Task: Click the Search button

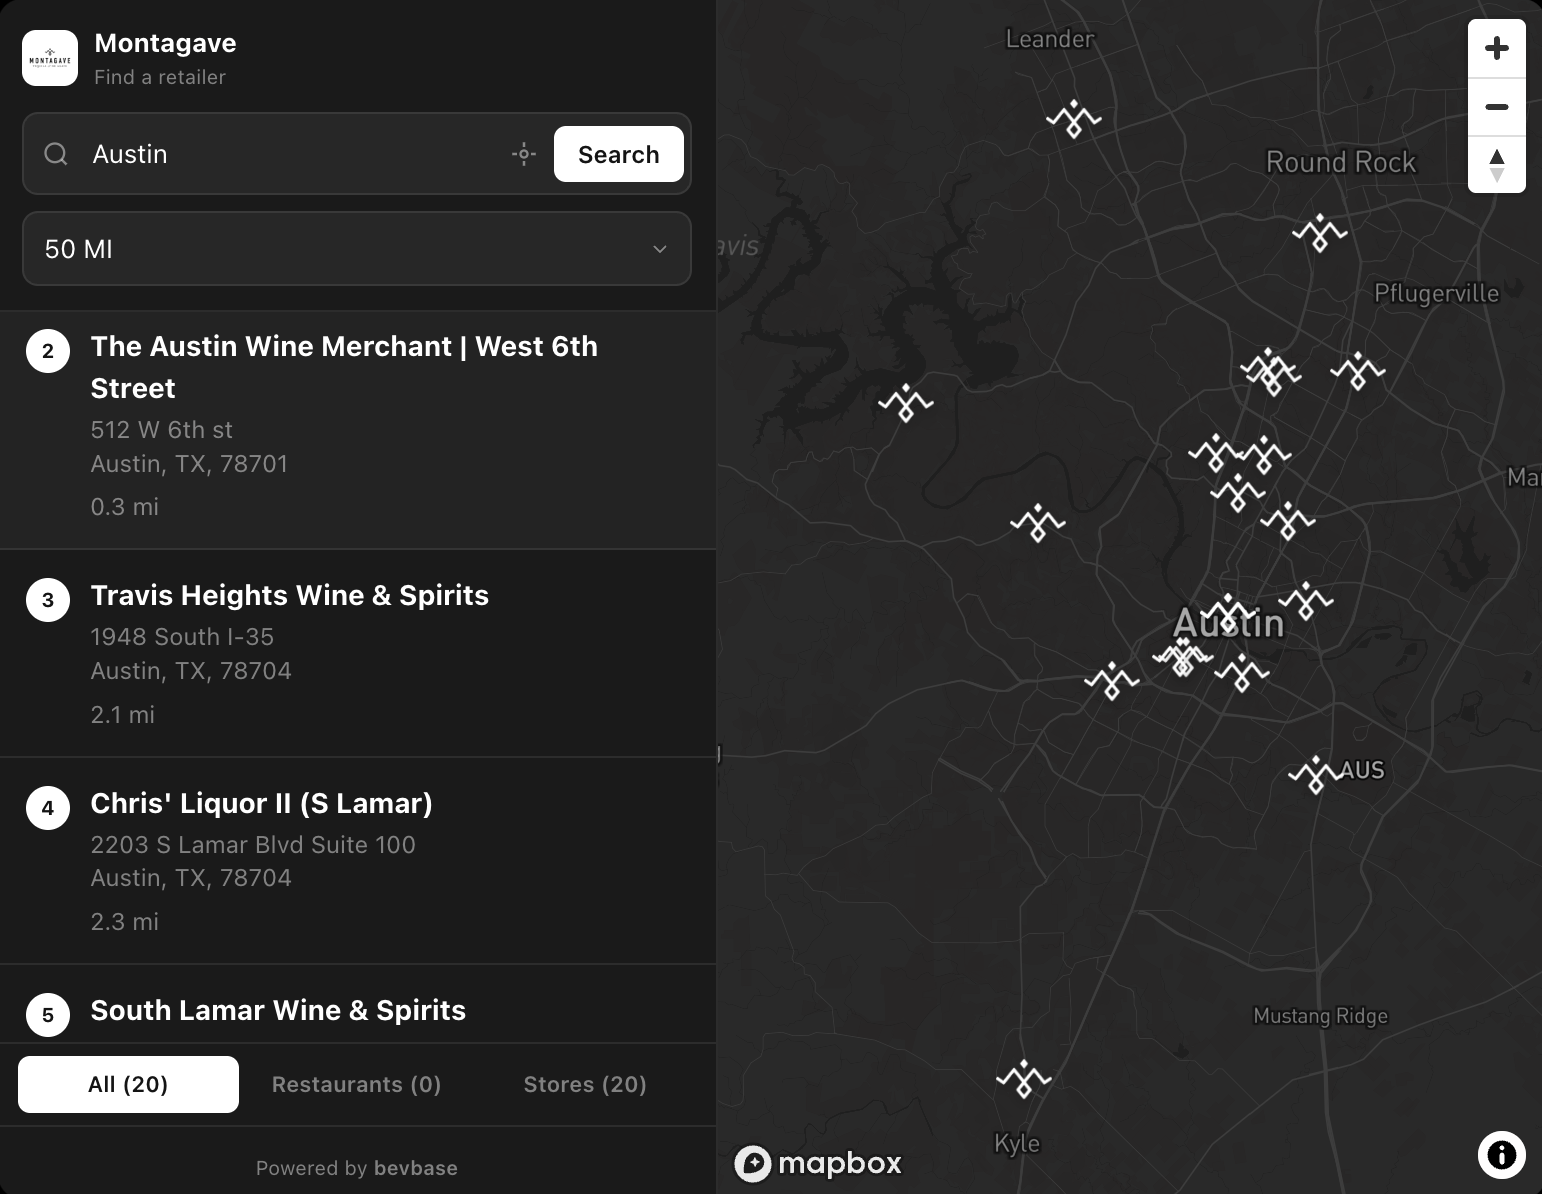Action: (619, 154)
